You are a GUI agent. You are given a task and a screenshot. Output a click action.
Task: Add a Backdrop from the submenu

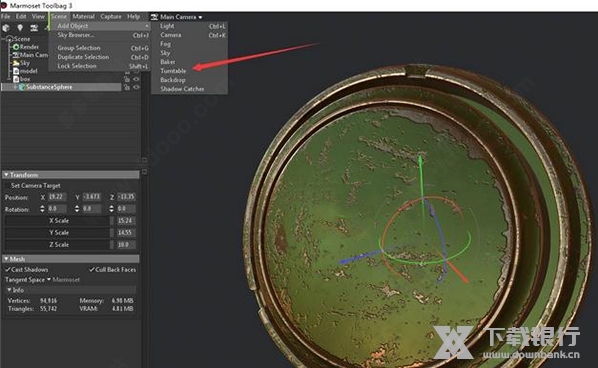coord(190,80)
